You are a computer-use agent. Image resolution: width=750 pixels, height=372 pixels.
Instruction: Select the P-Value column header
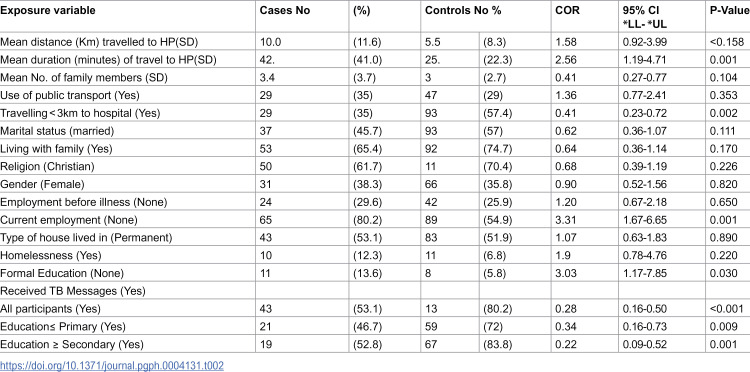tap(729, 10)
